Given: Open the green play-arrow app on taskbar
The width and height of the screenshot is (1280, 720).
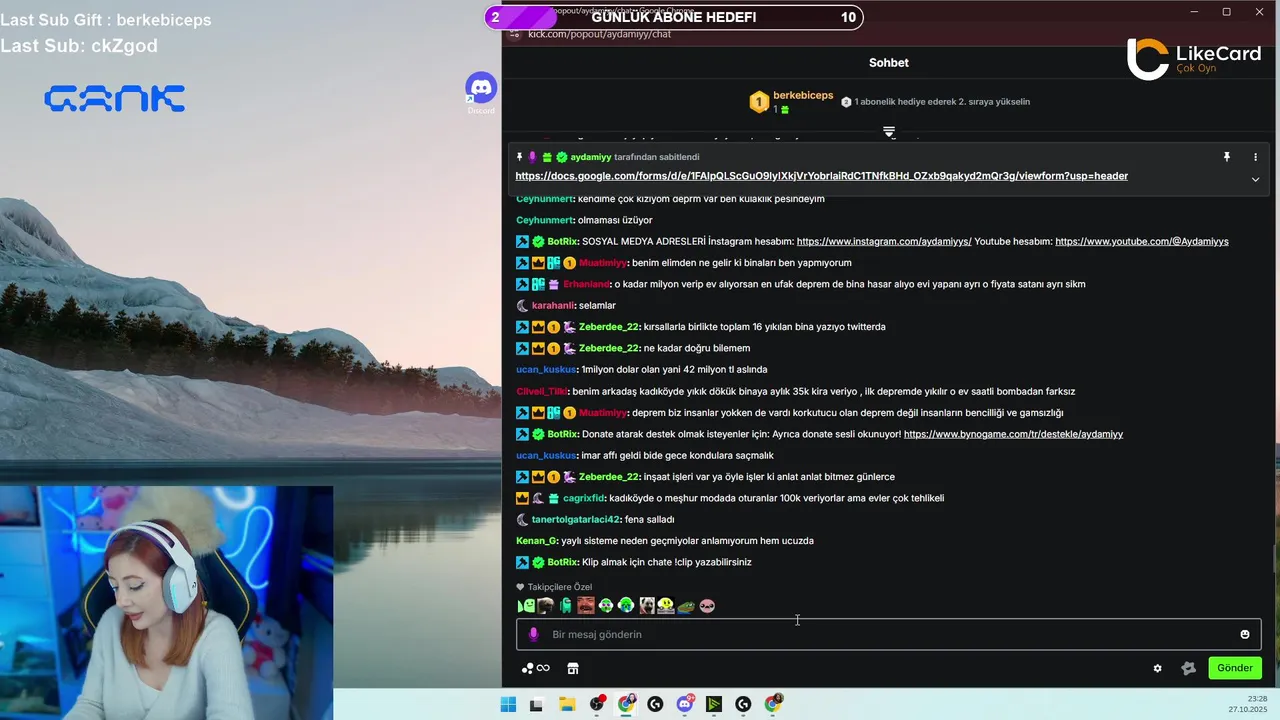Looking at the screenshot, I should 714,704.
